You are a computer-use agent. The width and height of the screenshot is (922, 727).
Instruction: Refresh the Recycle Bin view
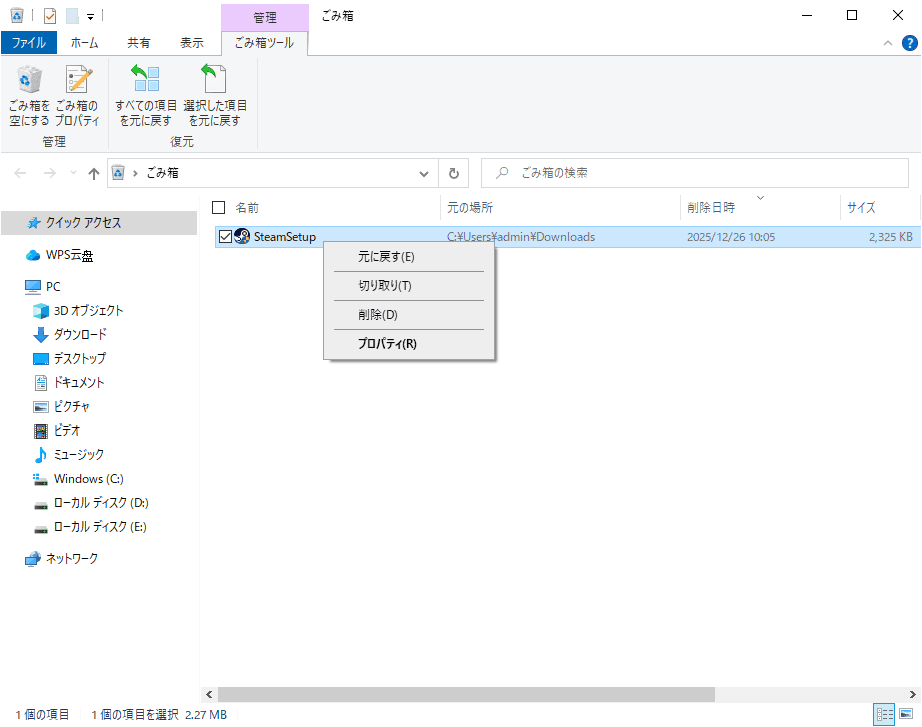pyautogui.click(x=453, y=172)
